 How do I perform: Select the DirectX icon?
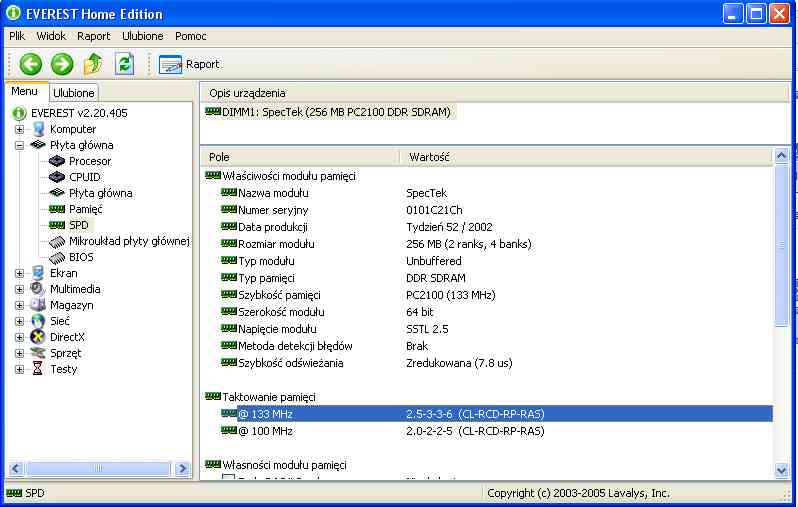[x=38, y=337]
